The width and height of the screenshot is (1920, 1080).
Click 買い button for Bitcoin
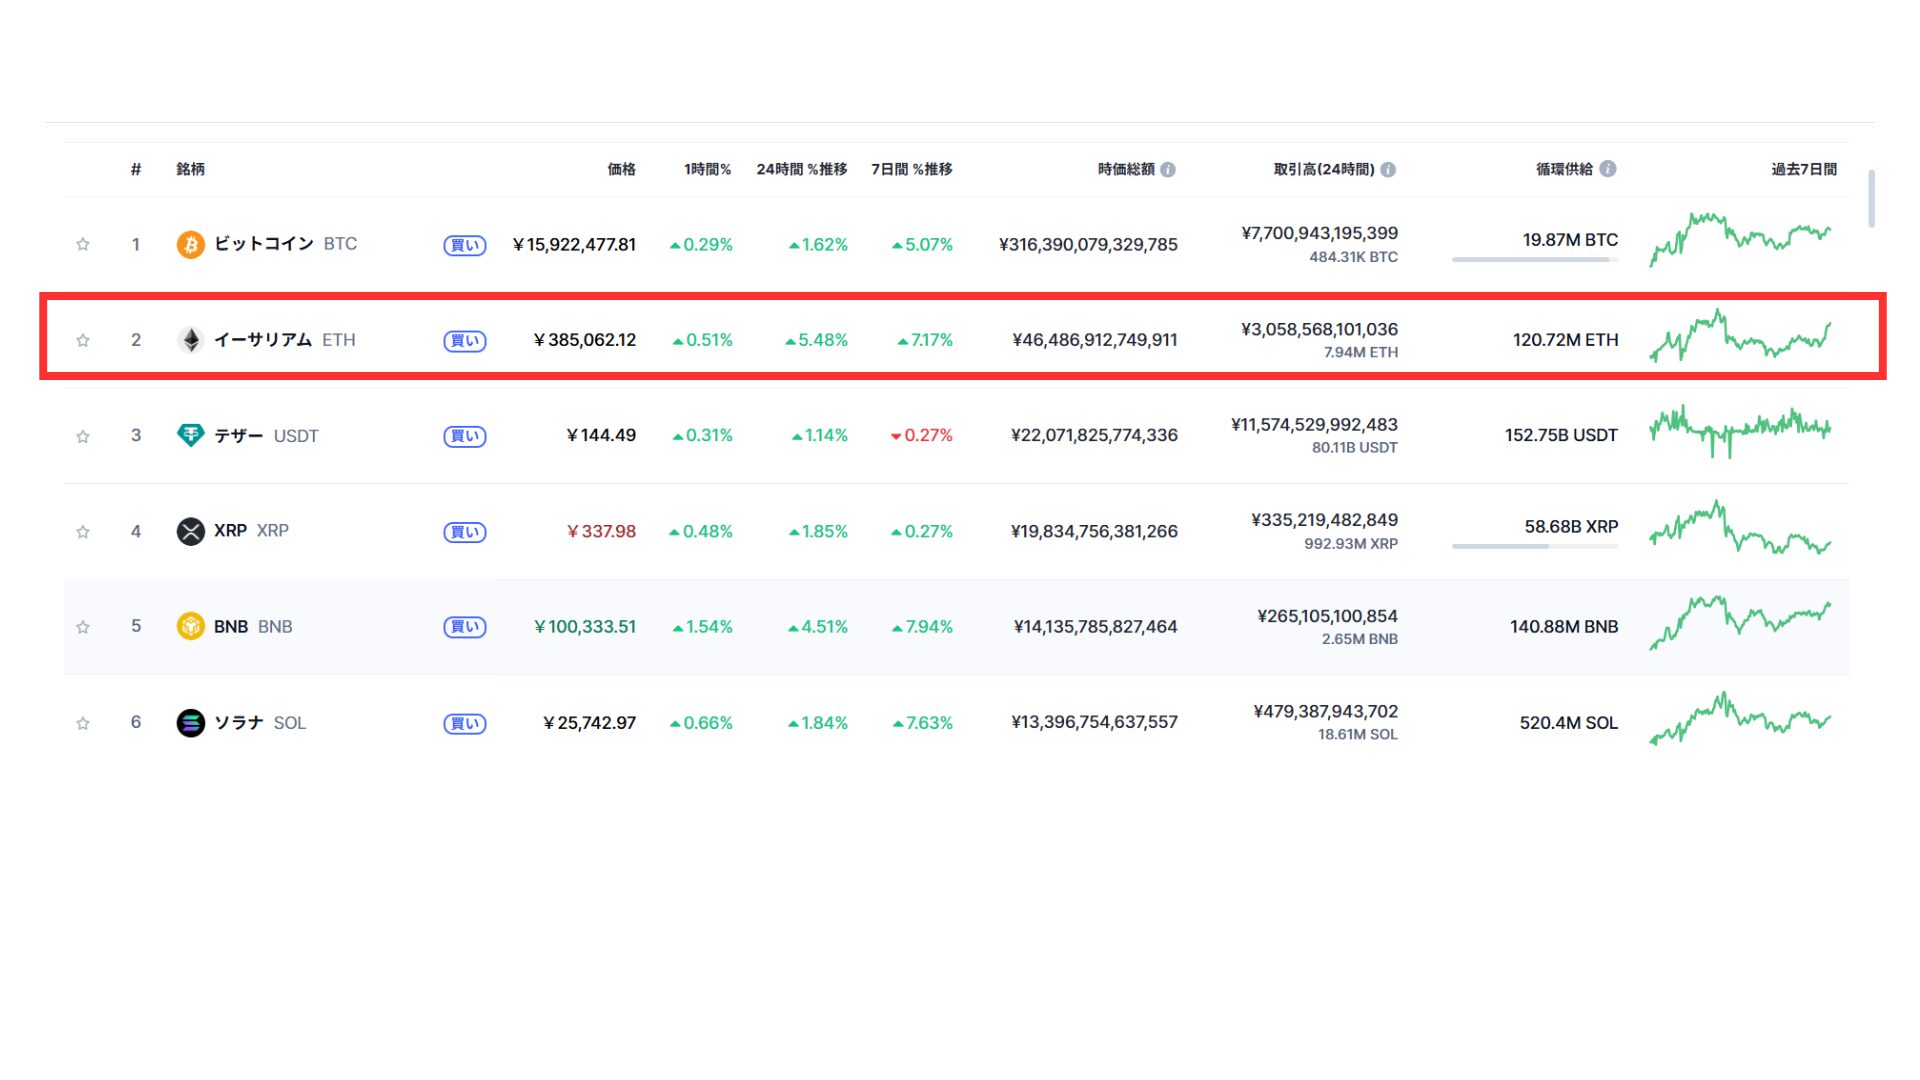point(465,245)
